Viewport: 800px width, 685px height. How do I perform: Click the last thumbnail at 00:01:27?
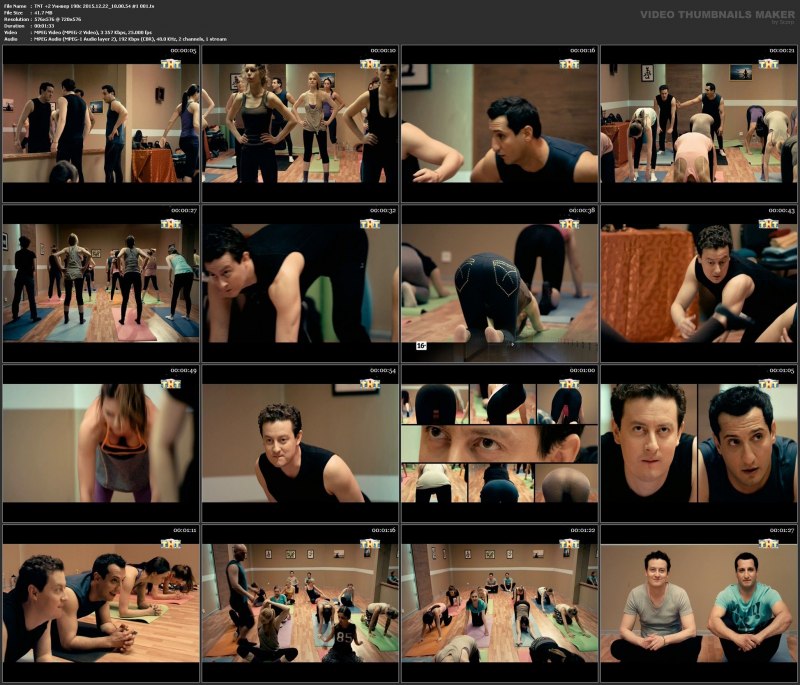[x=698, y=603]
